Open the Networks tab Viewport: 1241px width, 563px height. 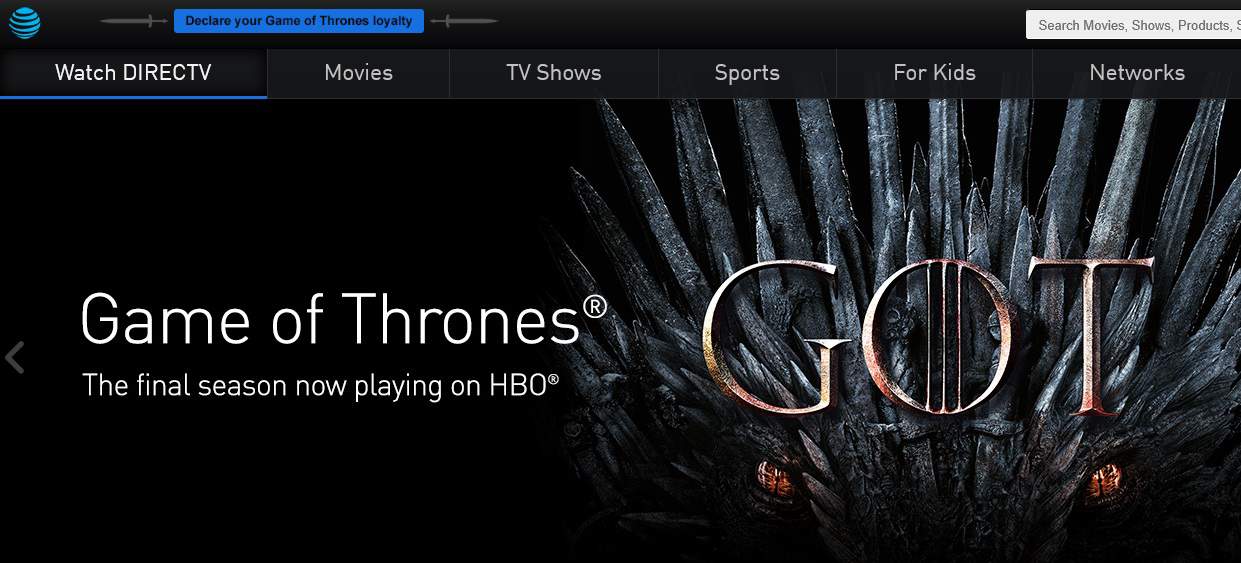[x=1137, y=73]
